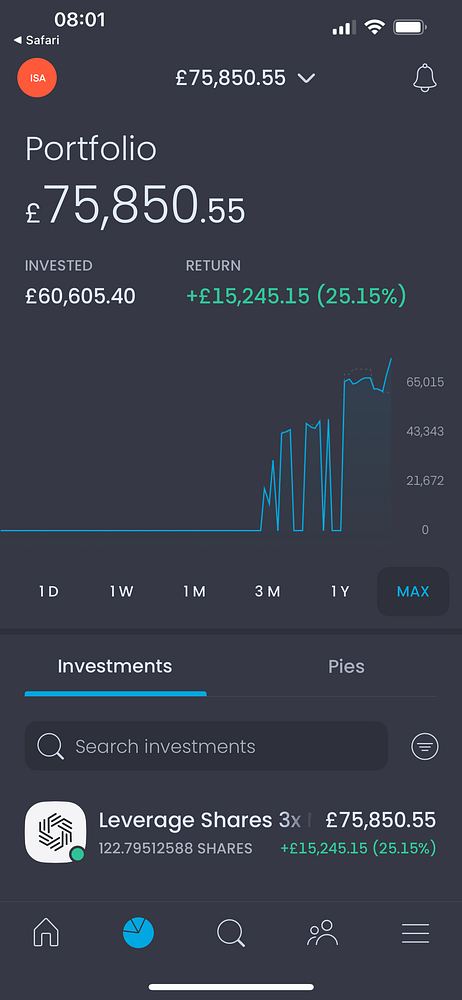462x1000 pixels.
Task: Open the Home tab icon
Action: 46,933
